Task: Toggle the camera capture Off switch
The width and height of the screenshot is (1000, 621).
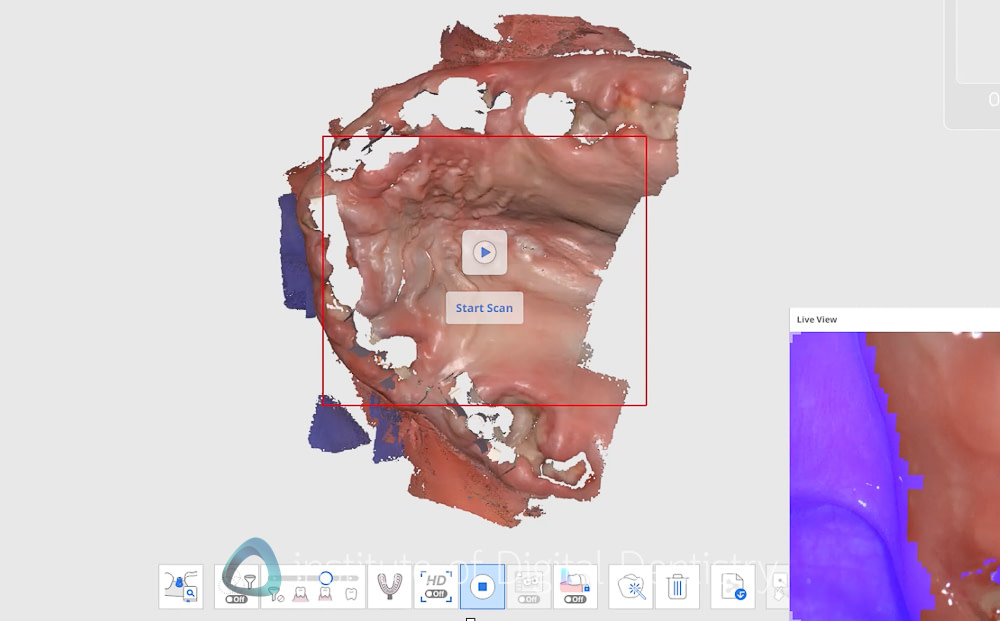Action: click(x=528, y=598)
